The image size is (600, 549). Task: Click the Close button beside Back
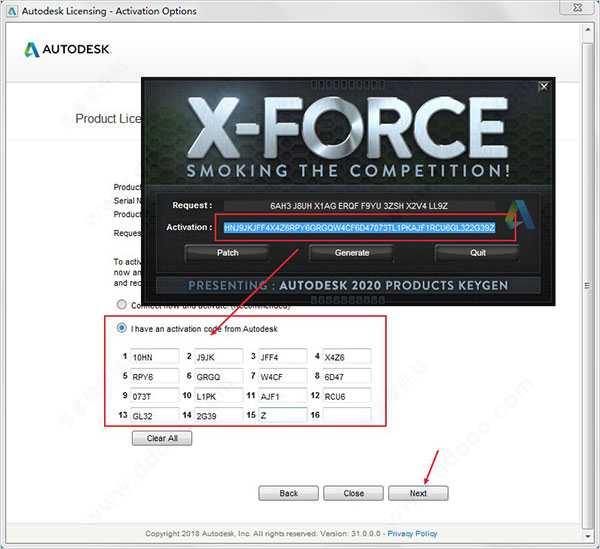[353, 493]
